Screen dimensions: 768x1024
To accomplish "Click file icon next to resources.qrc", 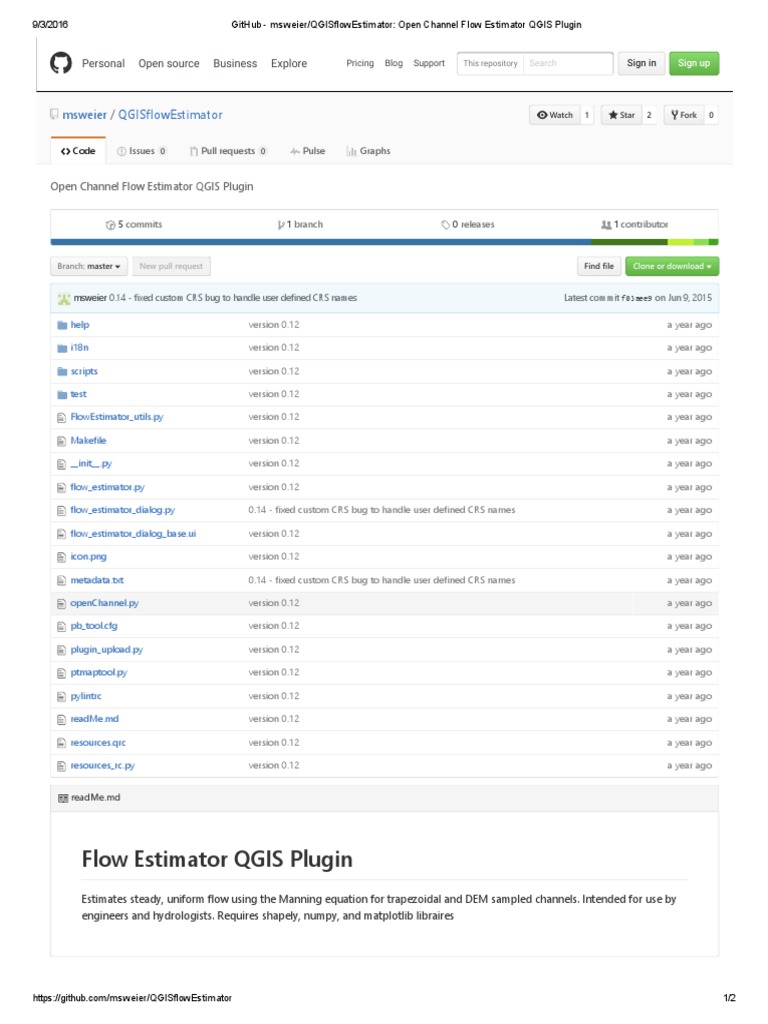I will pos(61,743).
